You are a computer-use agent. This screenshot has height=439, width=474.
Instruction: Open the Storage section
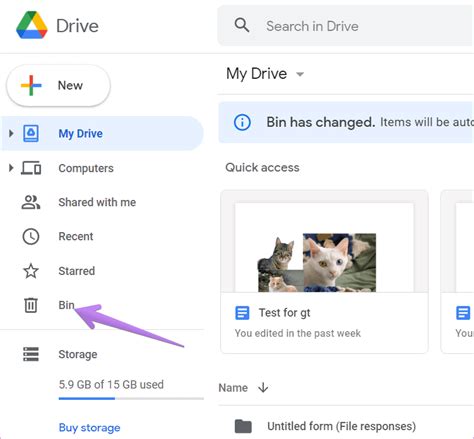[78, 354]
